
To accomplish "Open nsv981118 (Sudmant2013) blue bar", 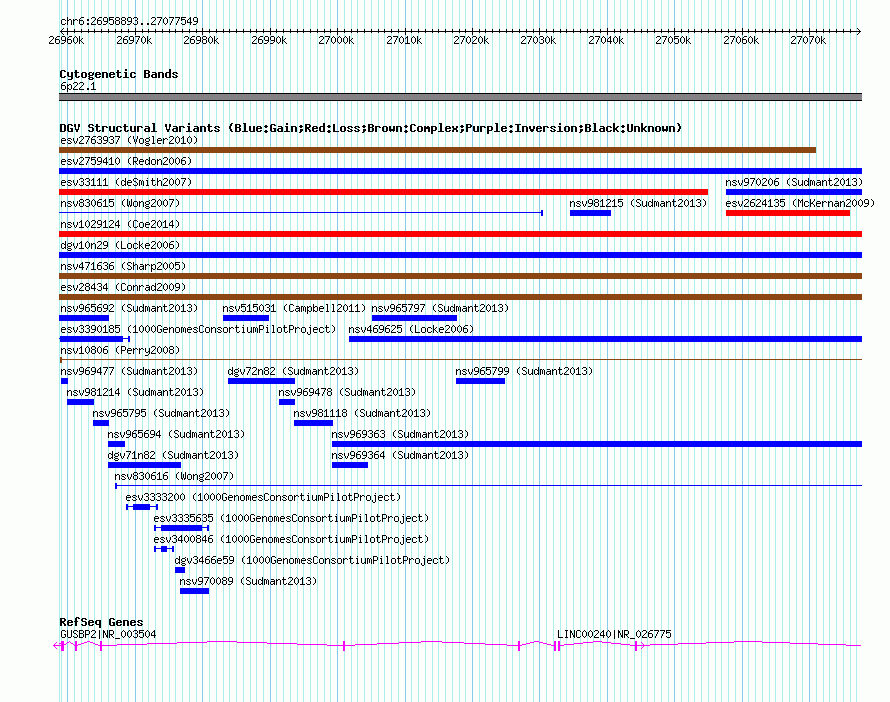I will [x=313, y=423].
